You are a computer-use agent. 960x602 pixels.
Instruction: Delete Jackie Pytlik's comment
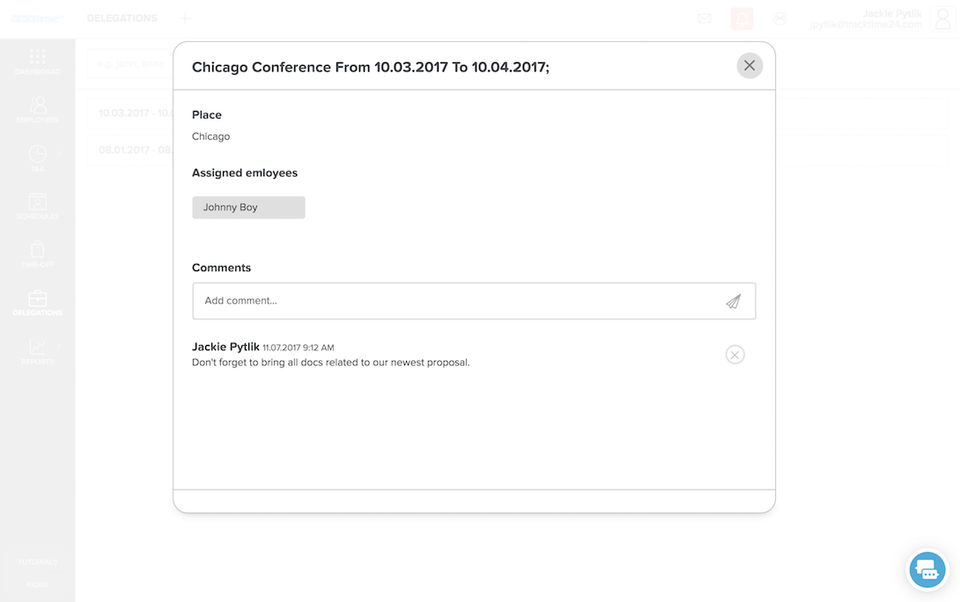click(735, 355)
